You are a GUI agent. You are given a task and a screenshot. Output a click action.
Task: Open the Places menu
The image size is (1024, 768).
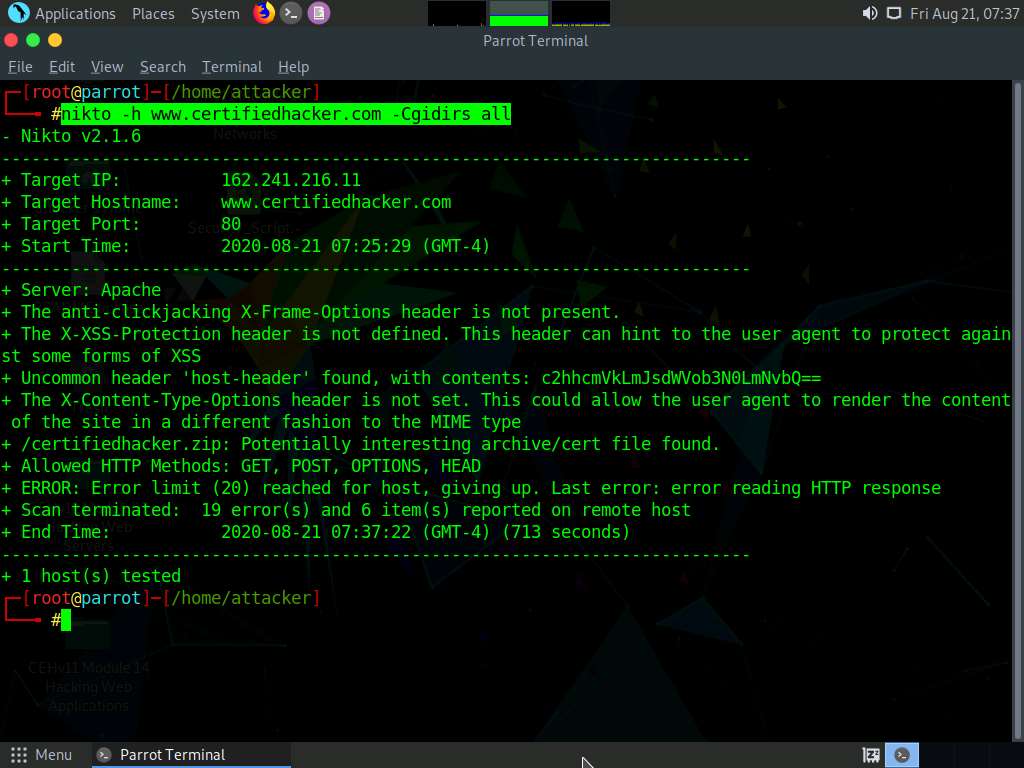153,14
